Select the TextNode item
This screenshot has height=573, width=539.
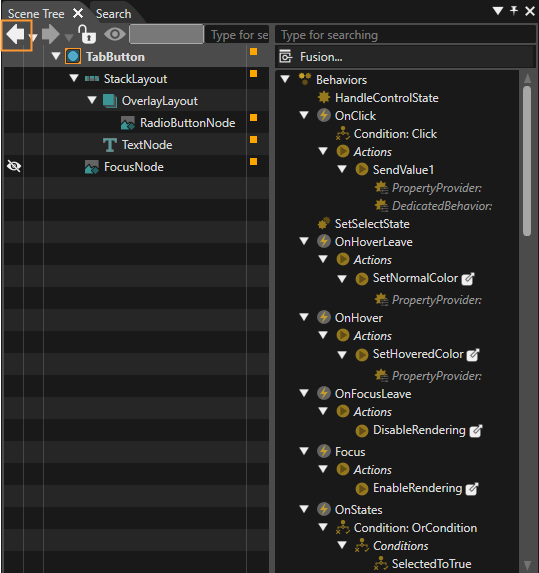click(147, 145)
